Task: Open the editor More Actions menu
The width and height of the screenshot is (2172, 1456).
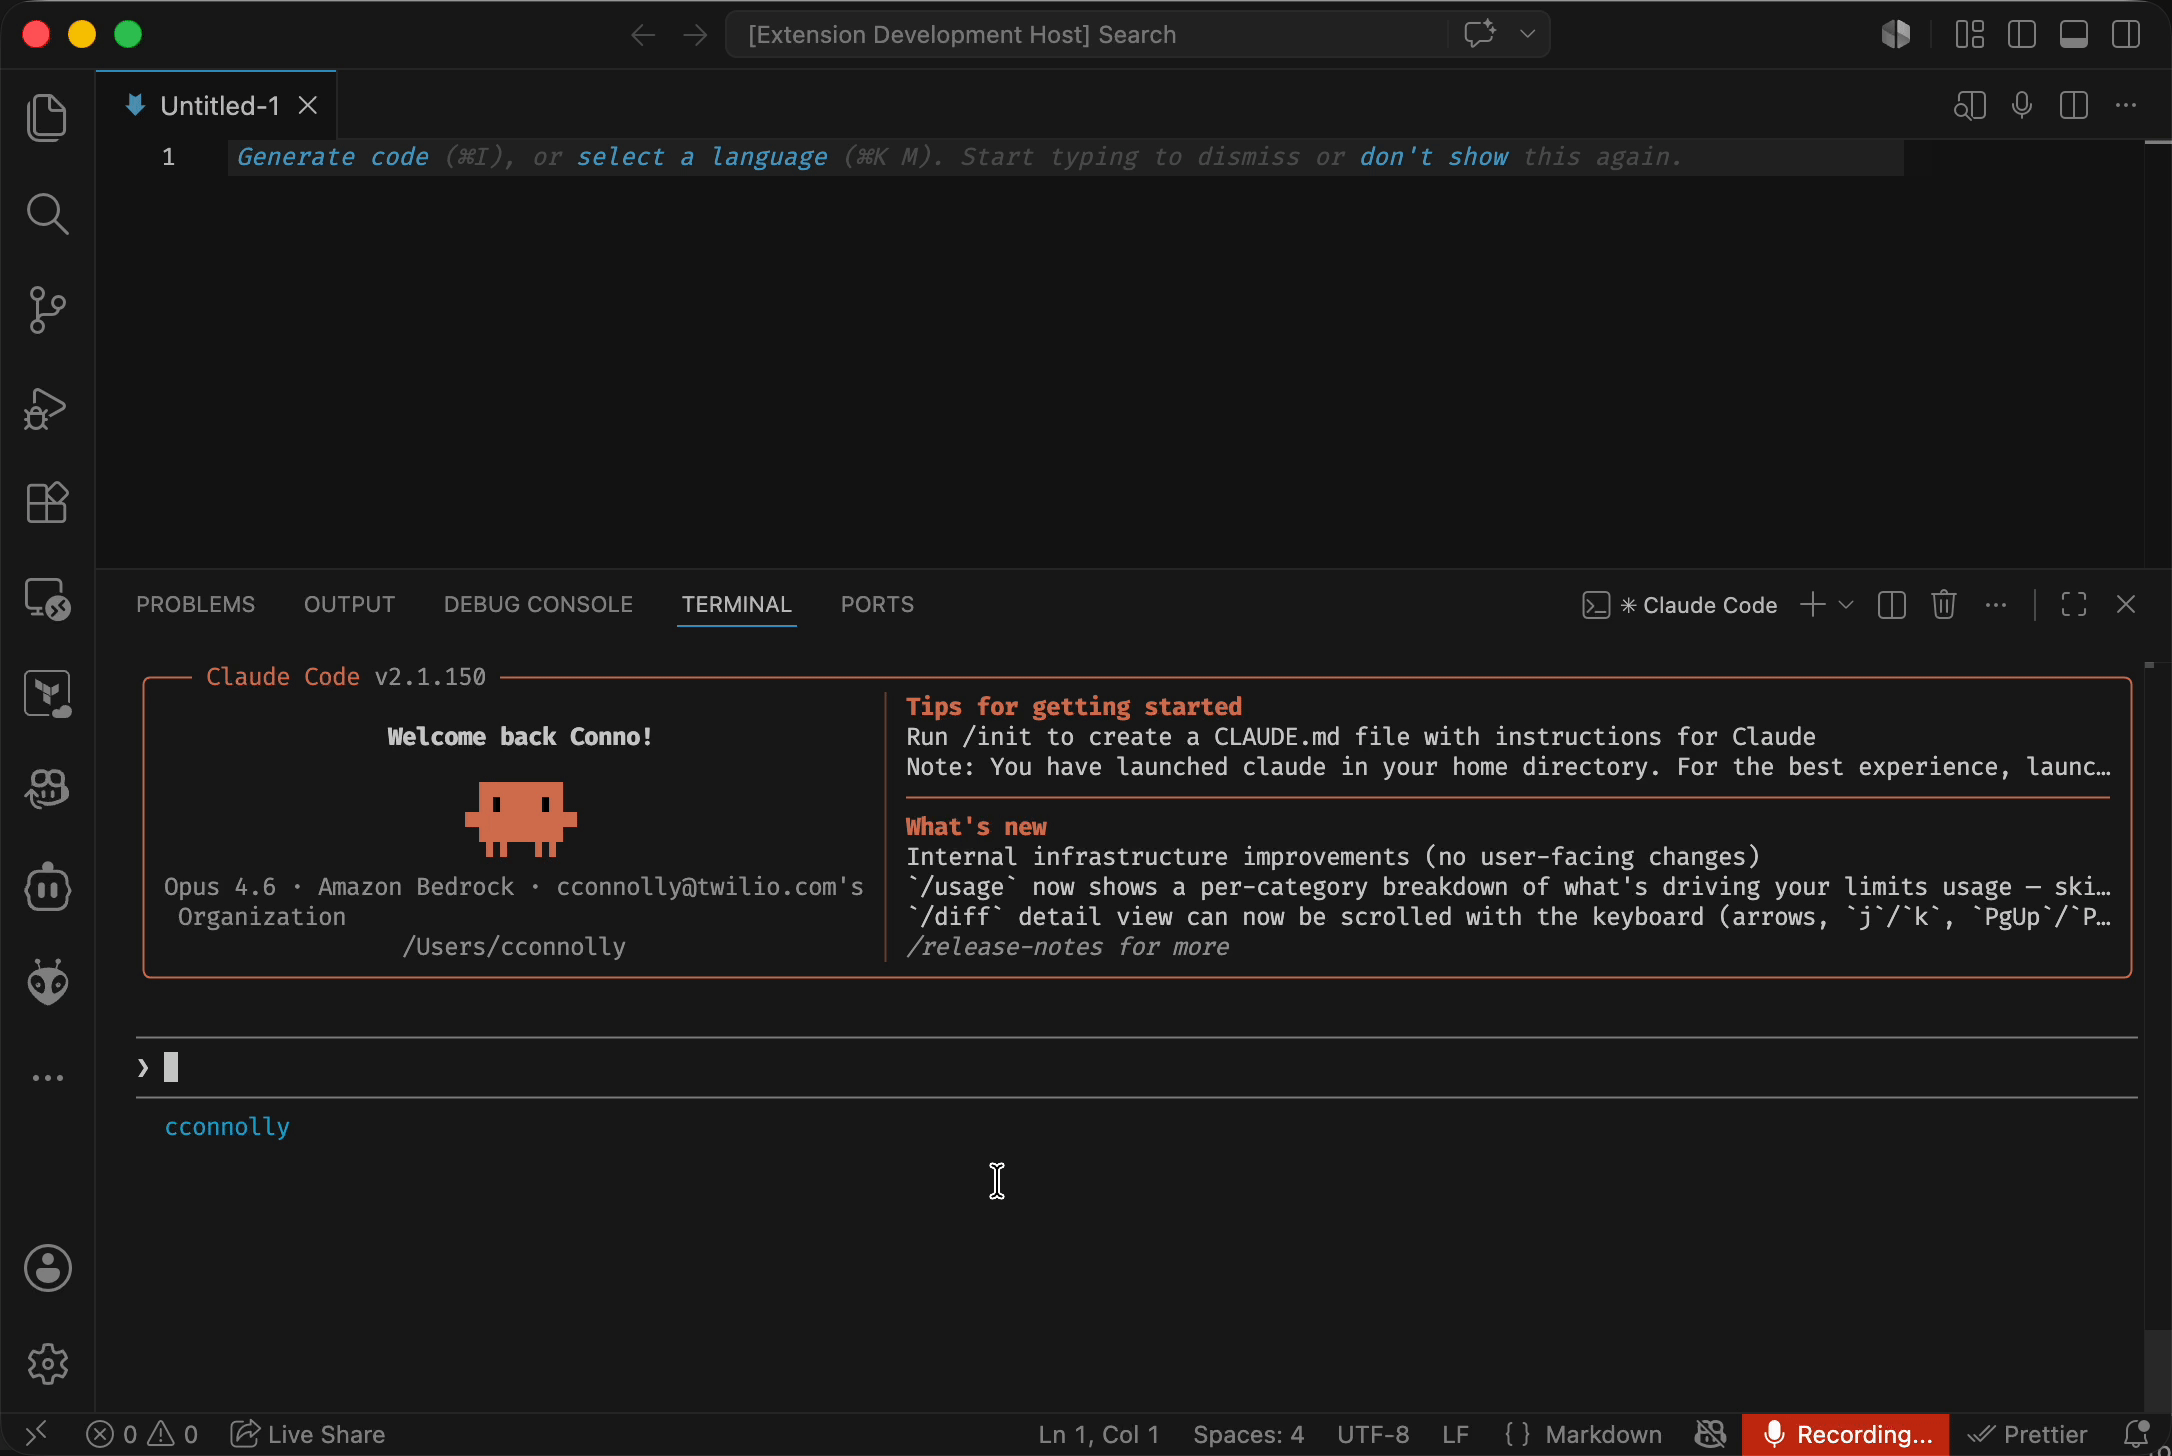Action: (x=2126, y=105)
